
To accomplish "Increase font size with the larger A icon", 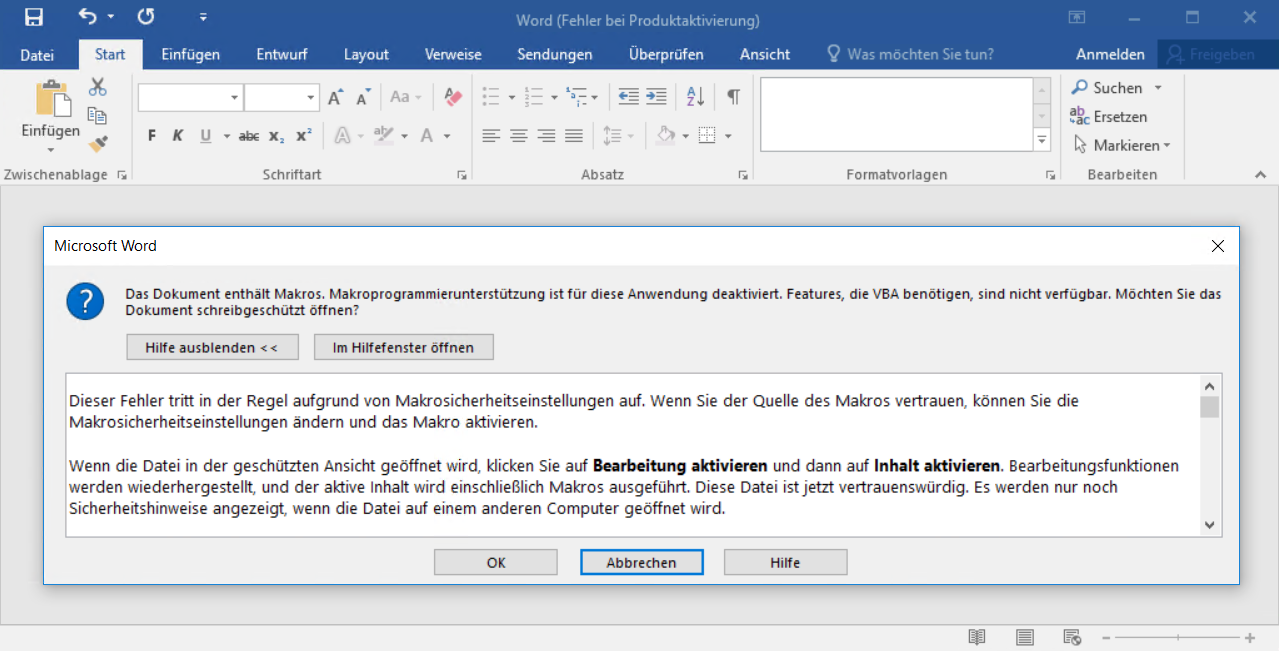I will tap(336, 97).
